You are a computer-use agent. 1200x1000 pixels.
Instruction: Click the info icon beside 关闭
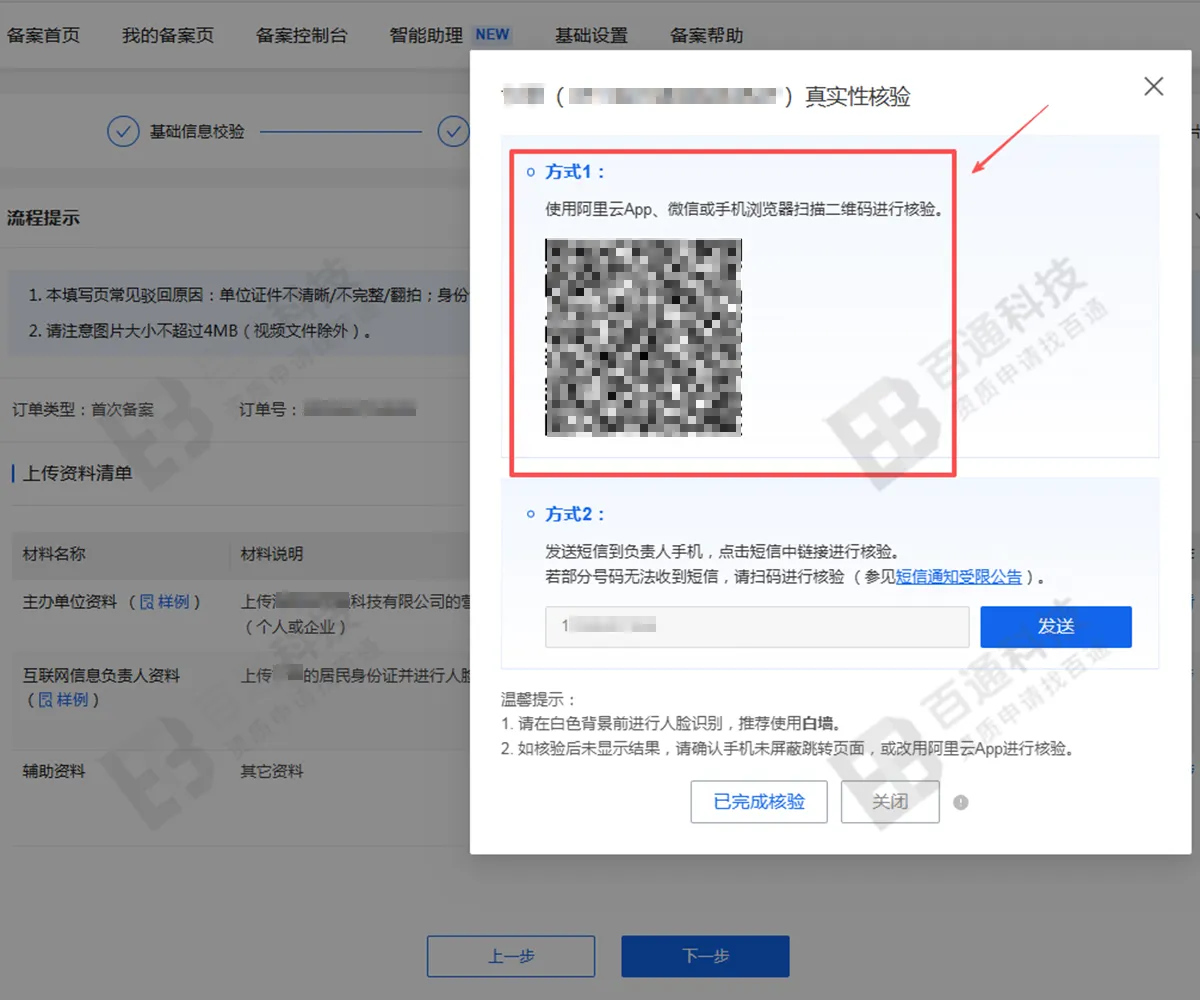click(x=961, y=802)
